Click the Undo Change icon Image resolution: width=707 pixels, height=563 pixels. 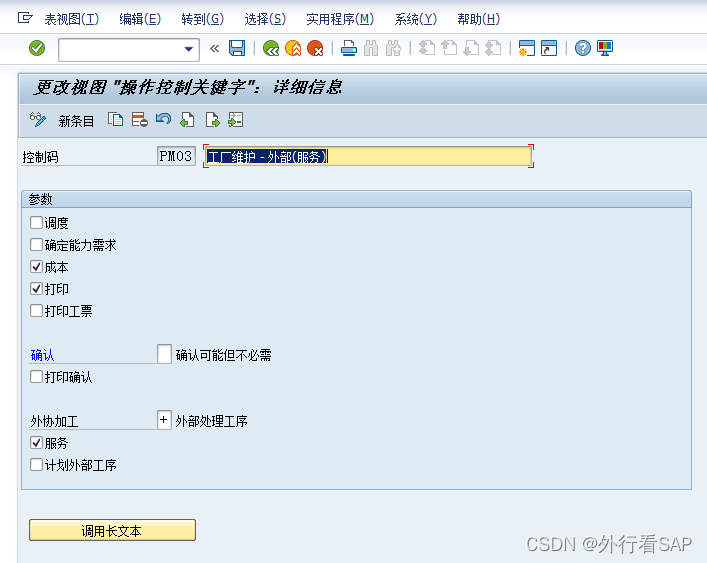[x=163, y=119]
